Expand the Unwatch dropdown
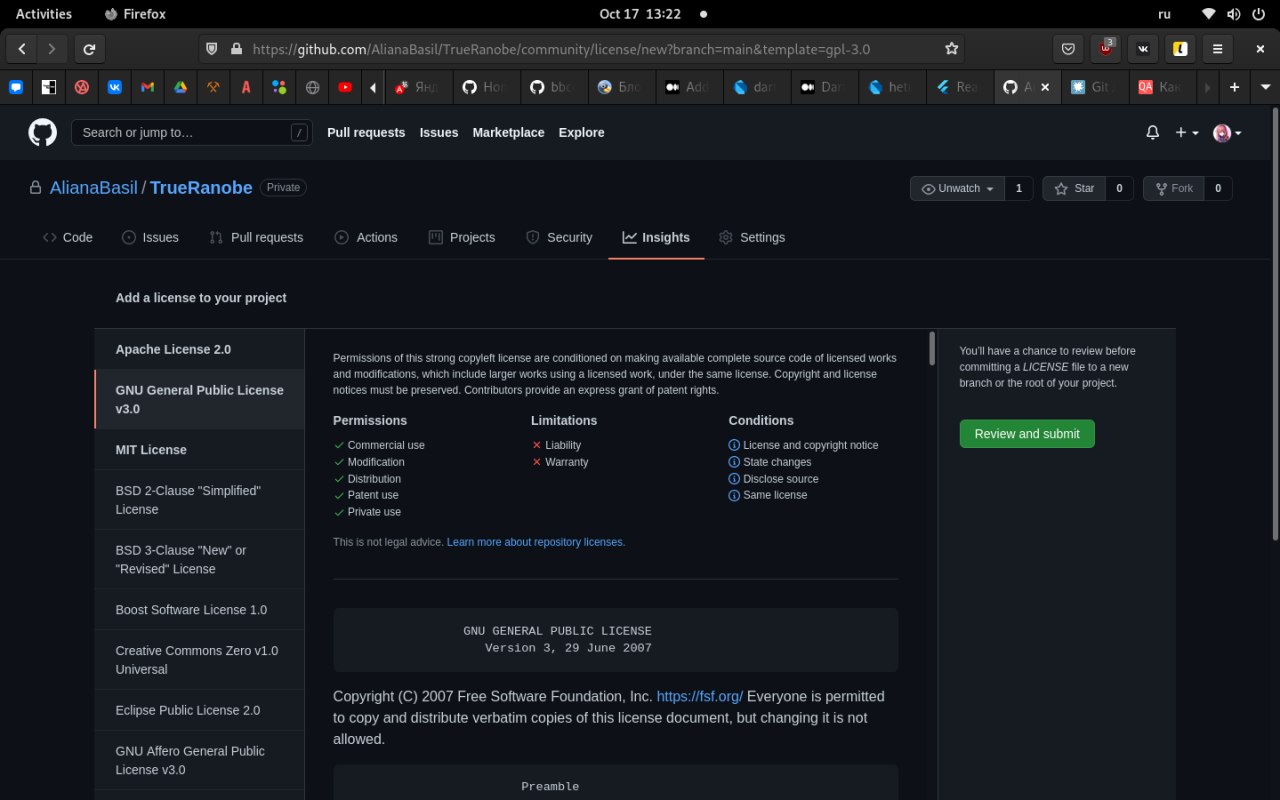Screen dimensions: 1280x800 [957, 188]
